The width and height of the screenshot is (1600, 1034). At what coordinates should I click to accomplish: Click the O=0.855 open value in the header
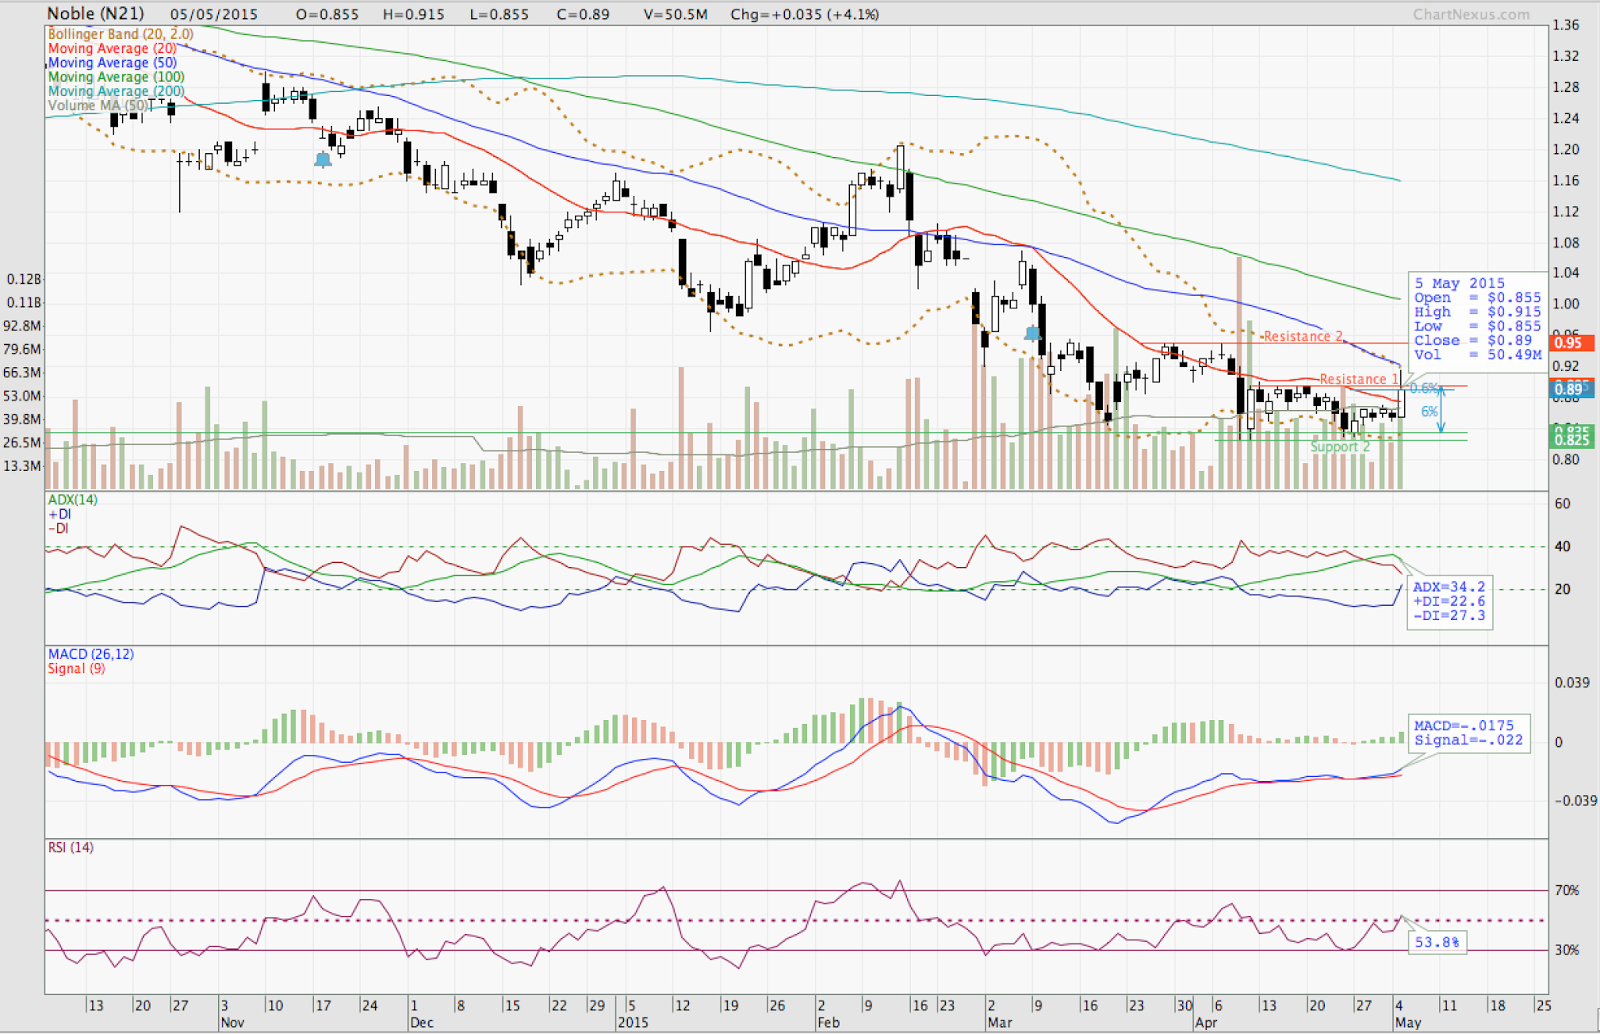[x=327, y=14]
